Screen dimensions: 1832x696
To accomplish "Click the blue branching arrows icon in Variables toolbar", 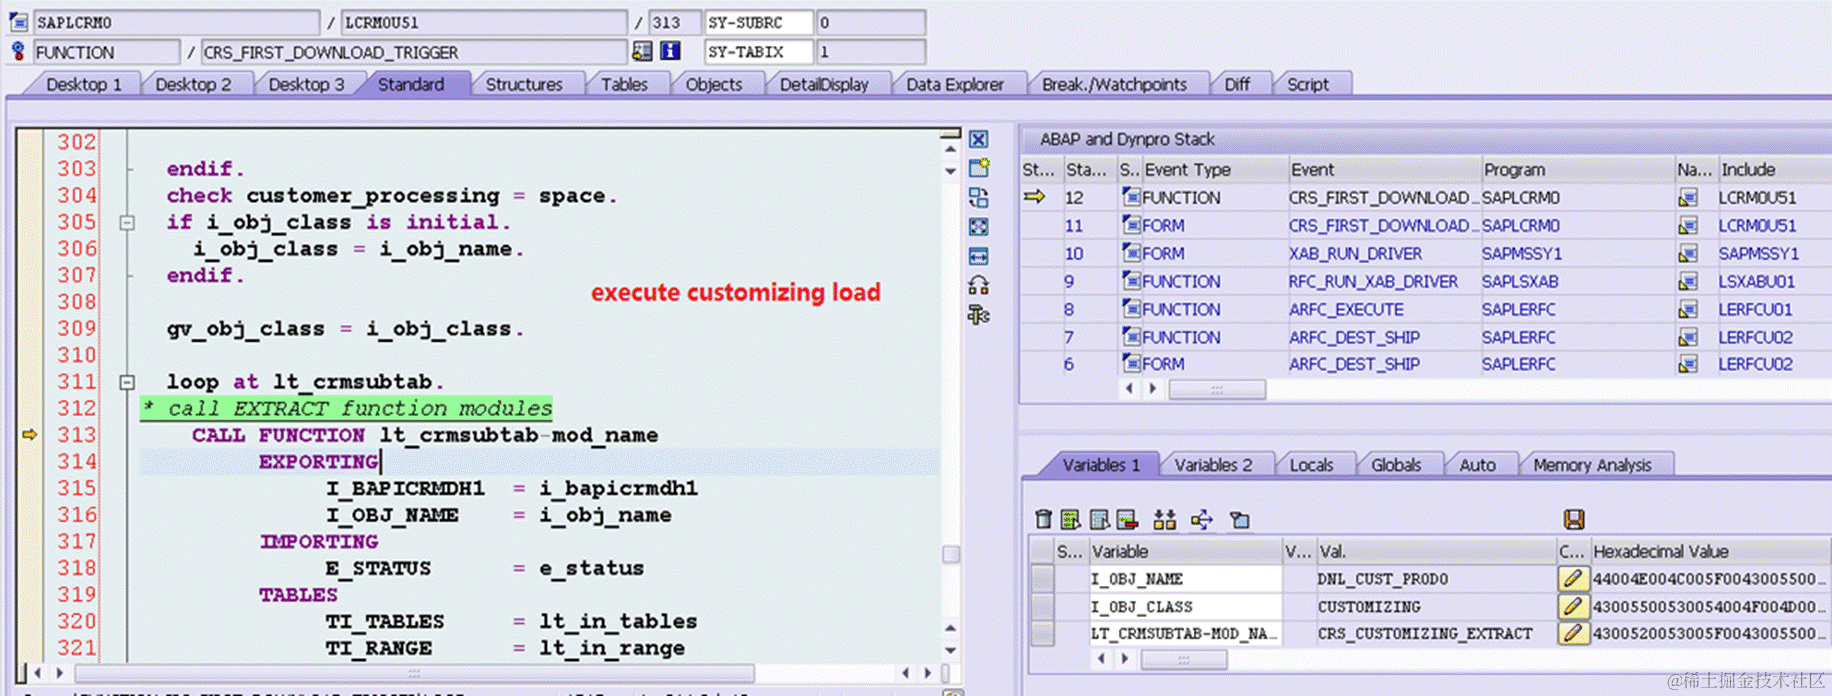I will (1202, 519).
